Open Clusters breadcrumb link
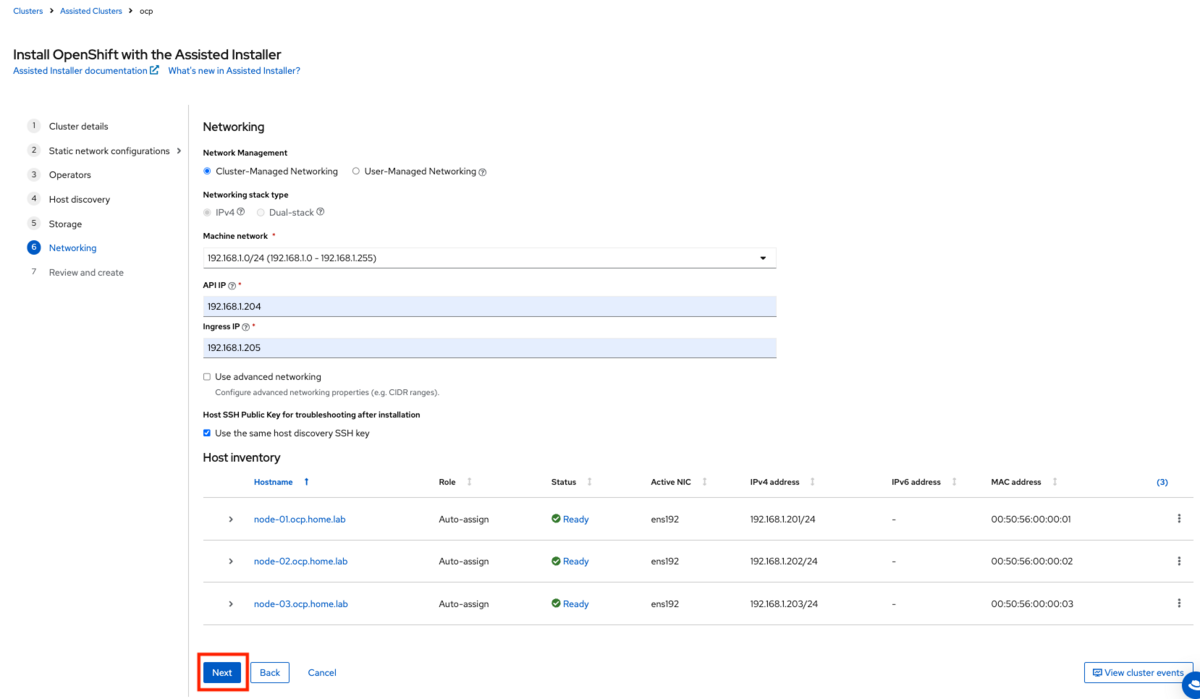This screenshot has width=1200, height=699. point(28,11)
